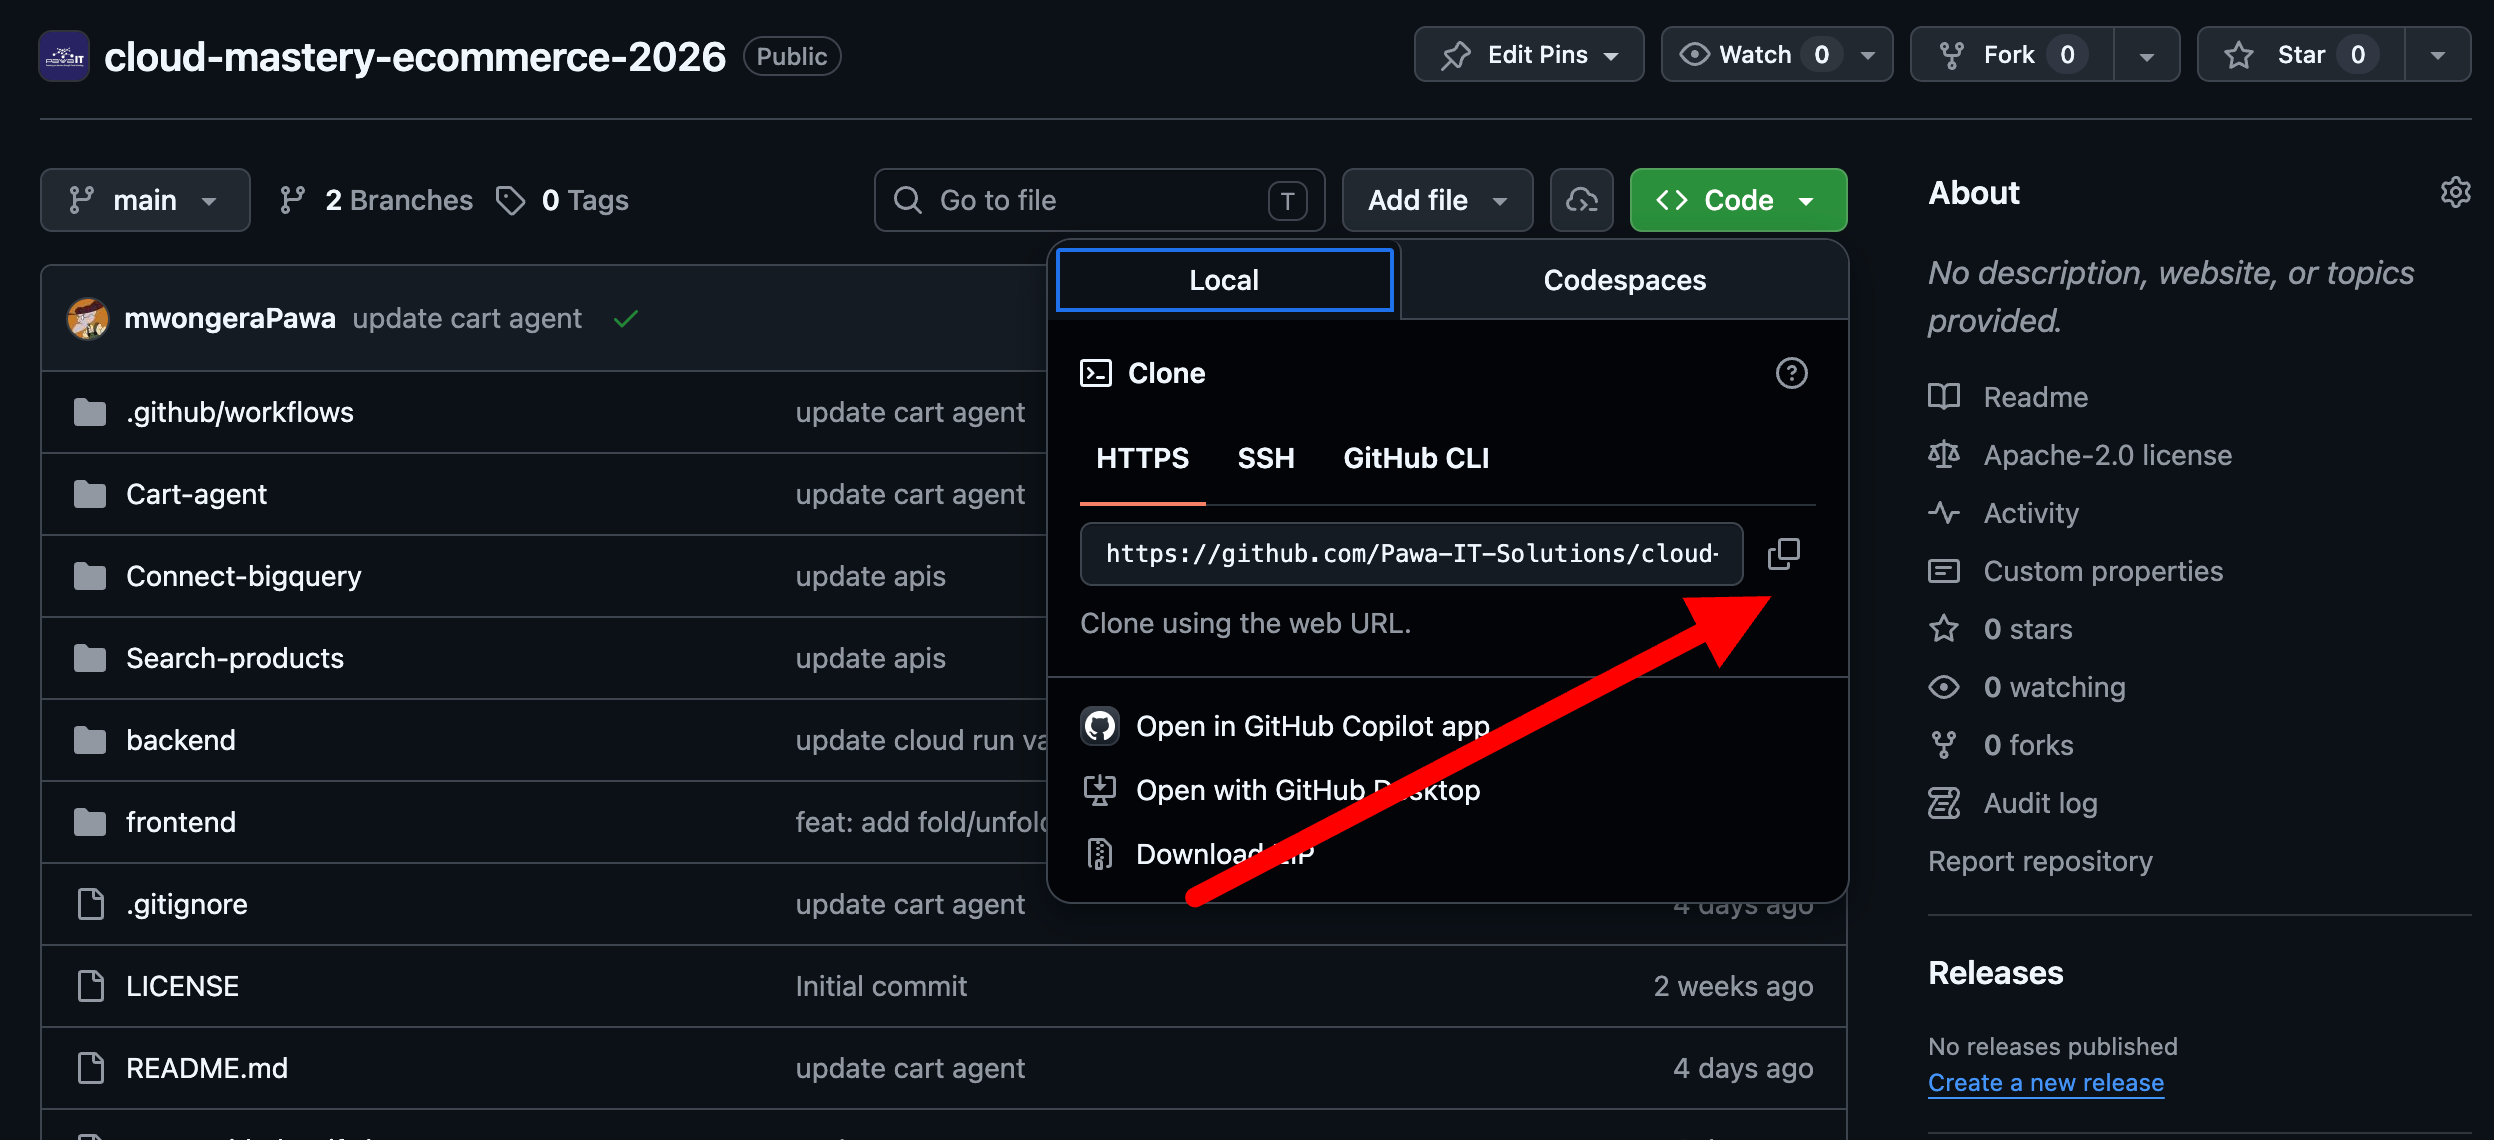Switch to the Local tab
2494x1140 pixels.
pos(1224,280)
